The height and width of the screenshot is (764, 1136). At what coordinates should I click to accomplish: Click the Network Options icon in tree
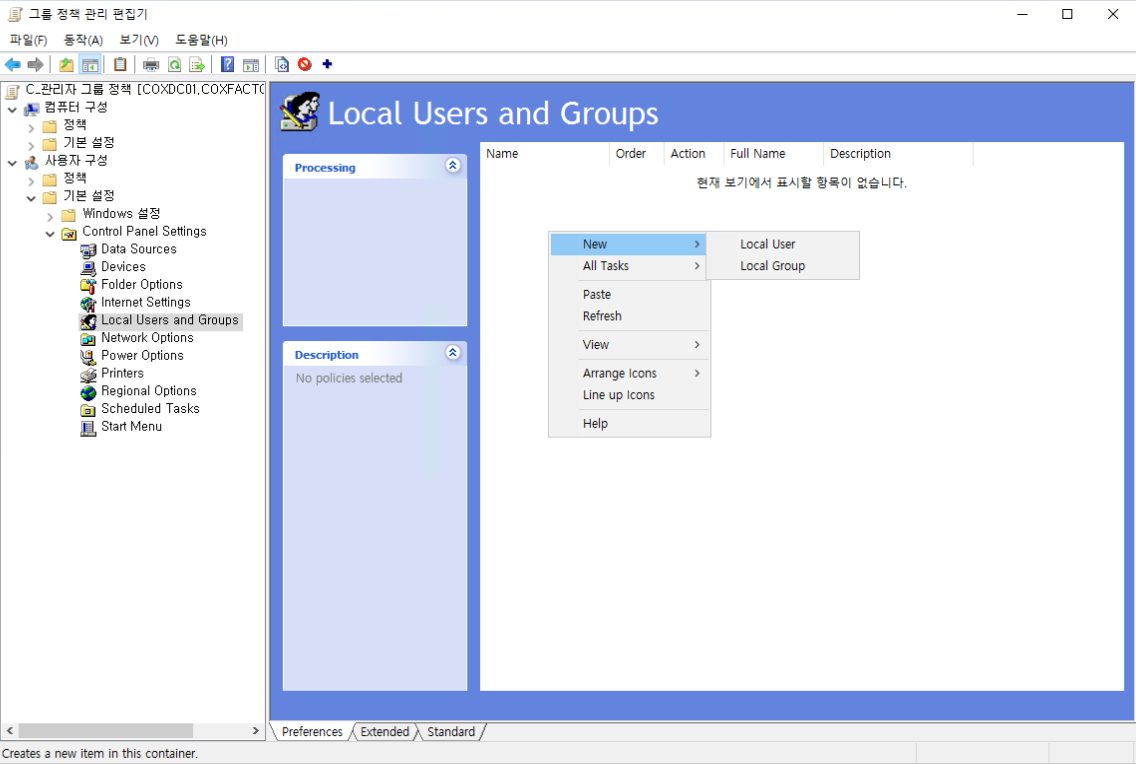(88, 338)
